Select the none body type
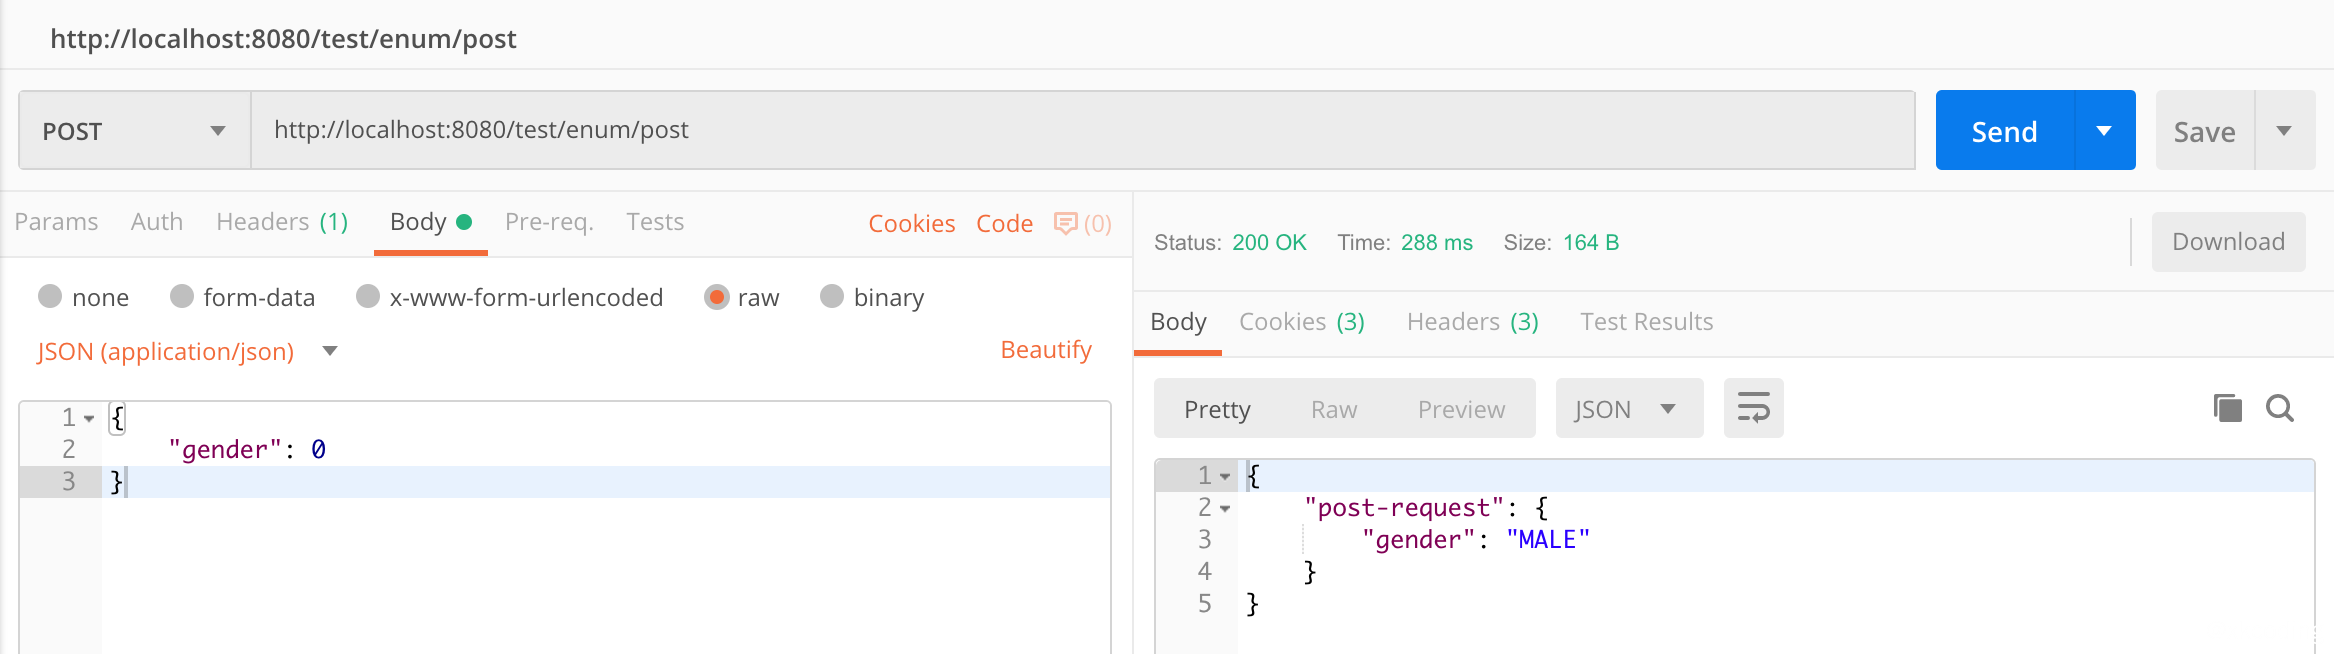This screenshot has width=2334, height=654. pos(50,296)
